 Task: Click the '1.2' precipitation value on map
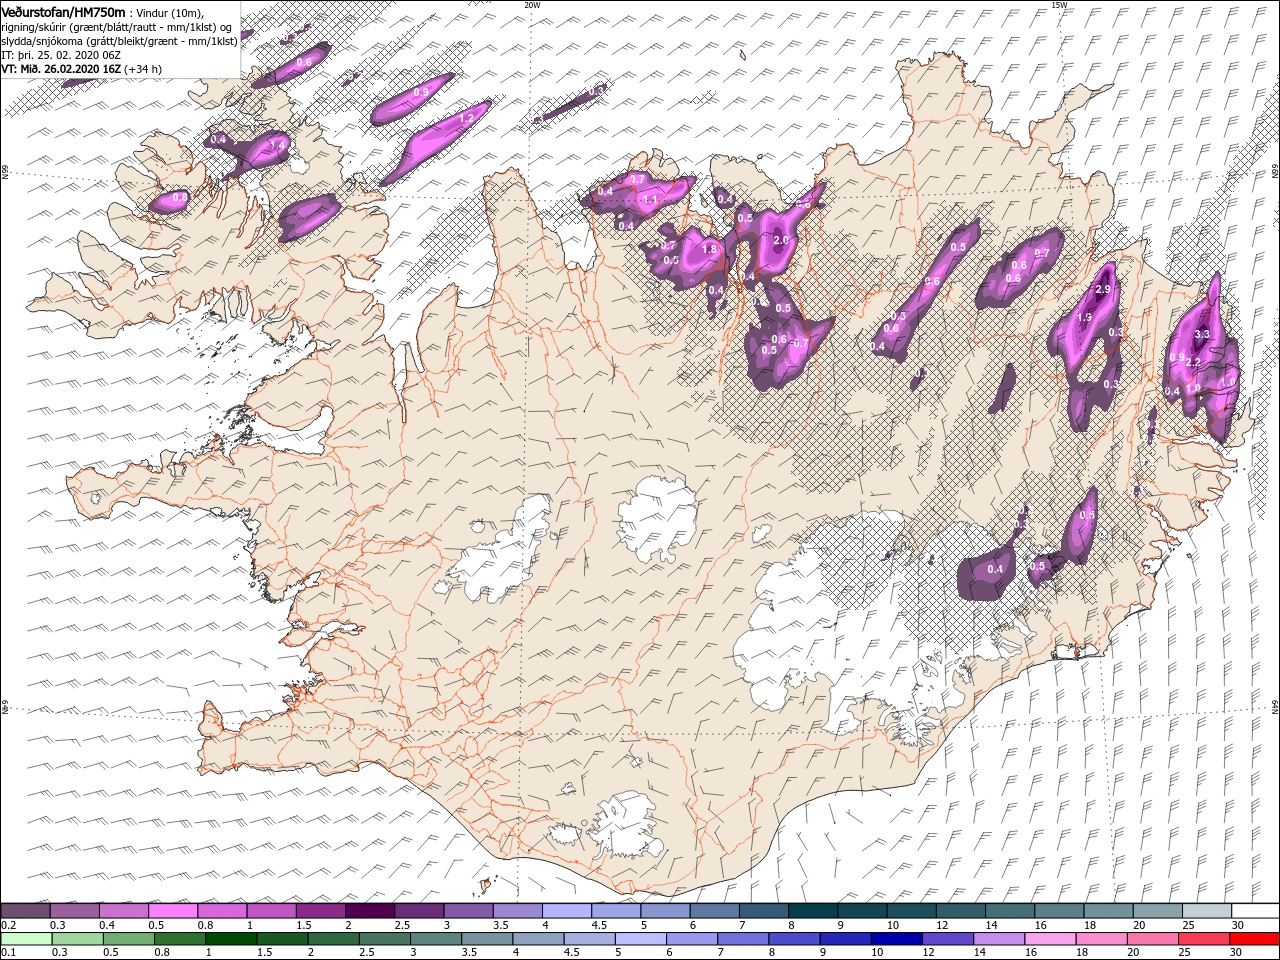(x=465, y=118)
